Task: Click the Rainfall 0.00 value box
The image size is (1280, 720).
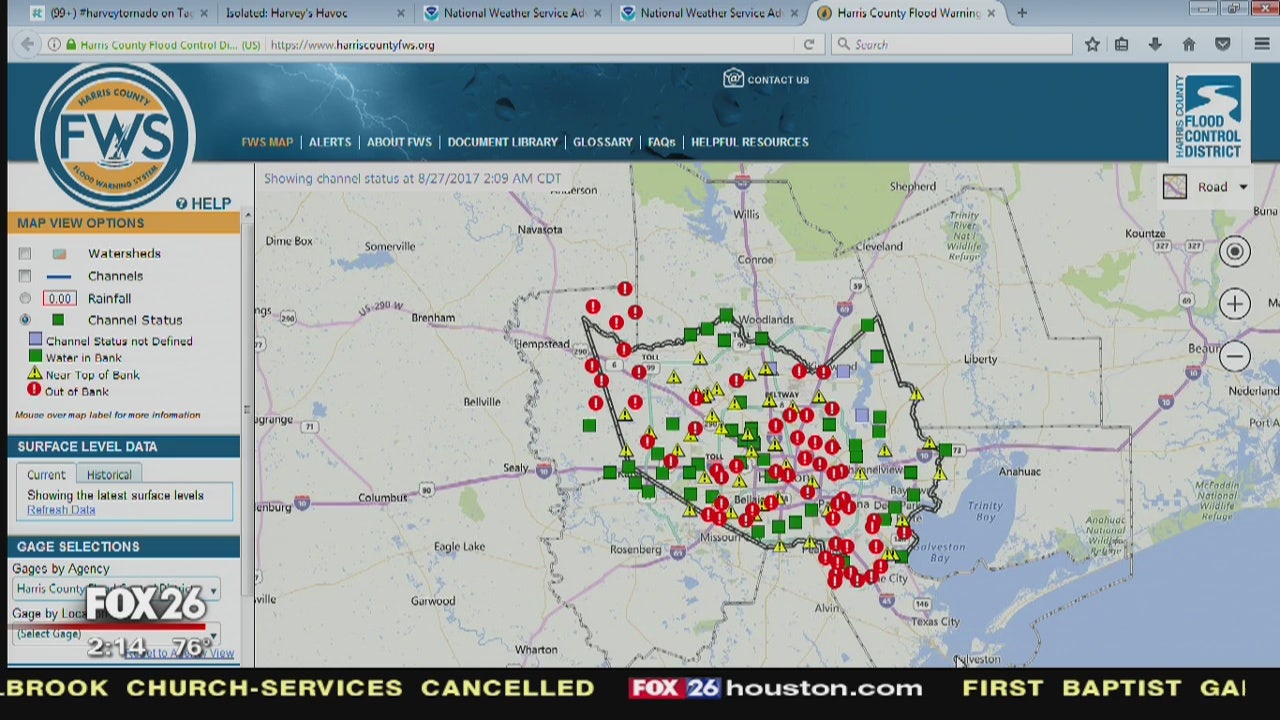Action: pos(59,298)
